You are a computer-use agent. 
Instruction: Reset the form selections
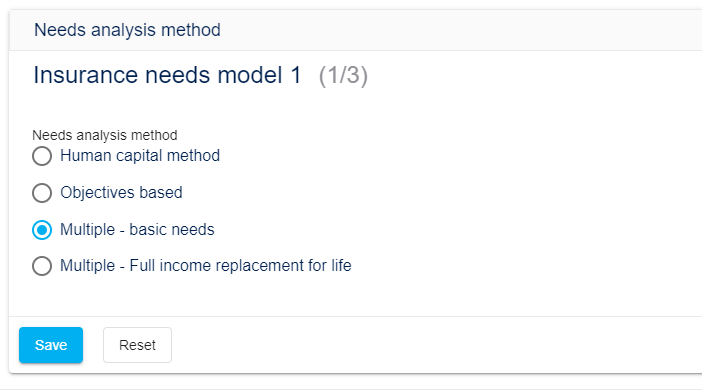pyautogui.click(x=137, y=345)
